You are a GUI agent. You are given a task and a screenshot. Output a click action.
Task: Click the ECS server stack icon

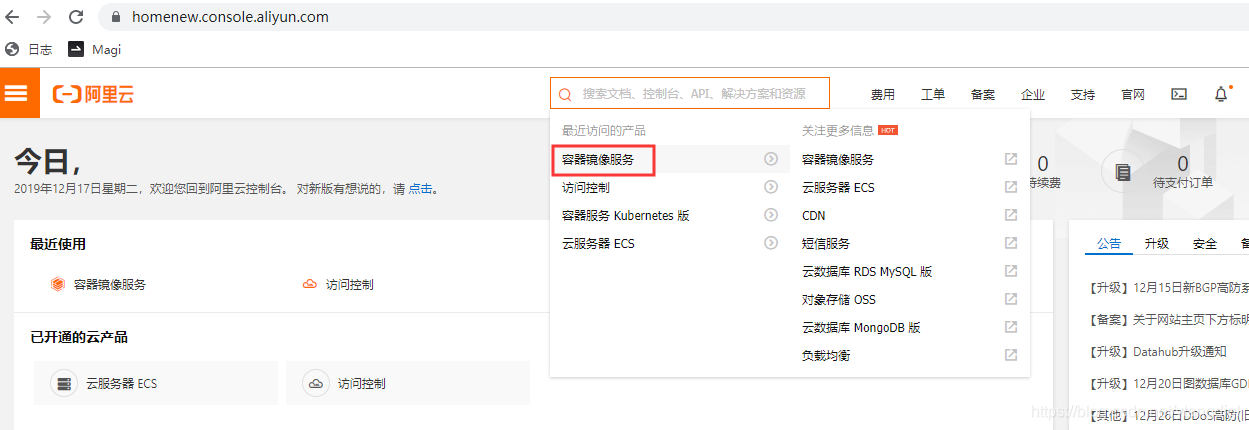tap(65, 383)
